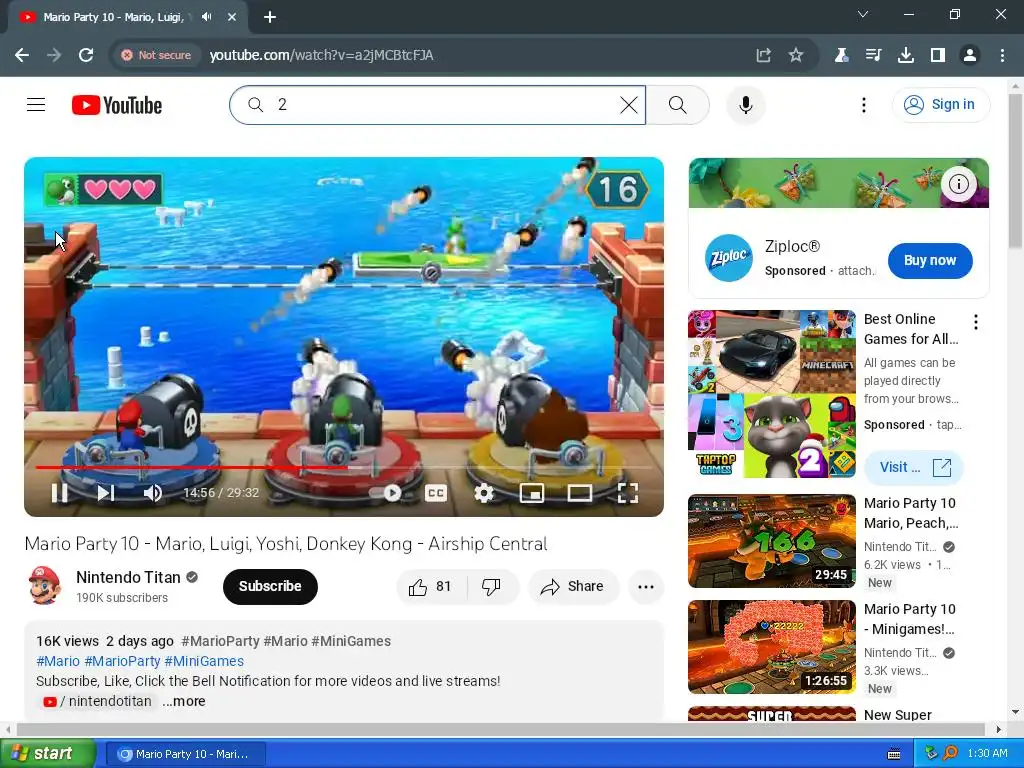Open the media controls toolbar icon

(x=873, y=55)
